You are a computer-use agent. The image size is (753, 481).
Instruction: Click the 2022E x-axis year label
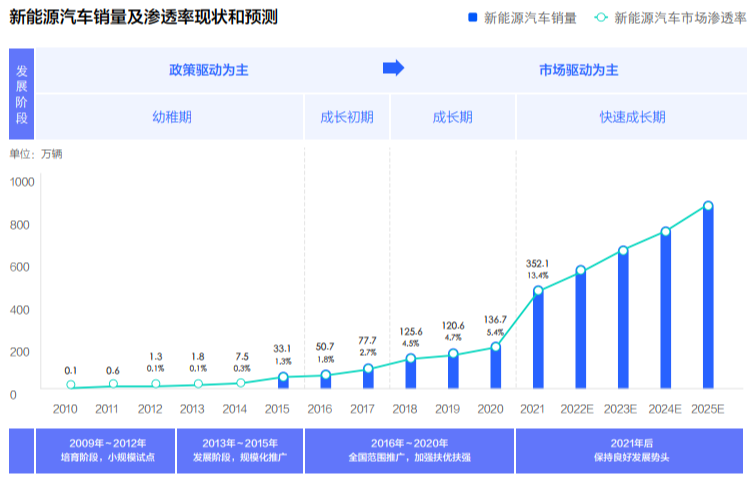(x=577, y=409)
